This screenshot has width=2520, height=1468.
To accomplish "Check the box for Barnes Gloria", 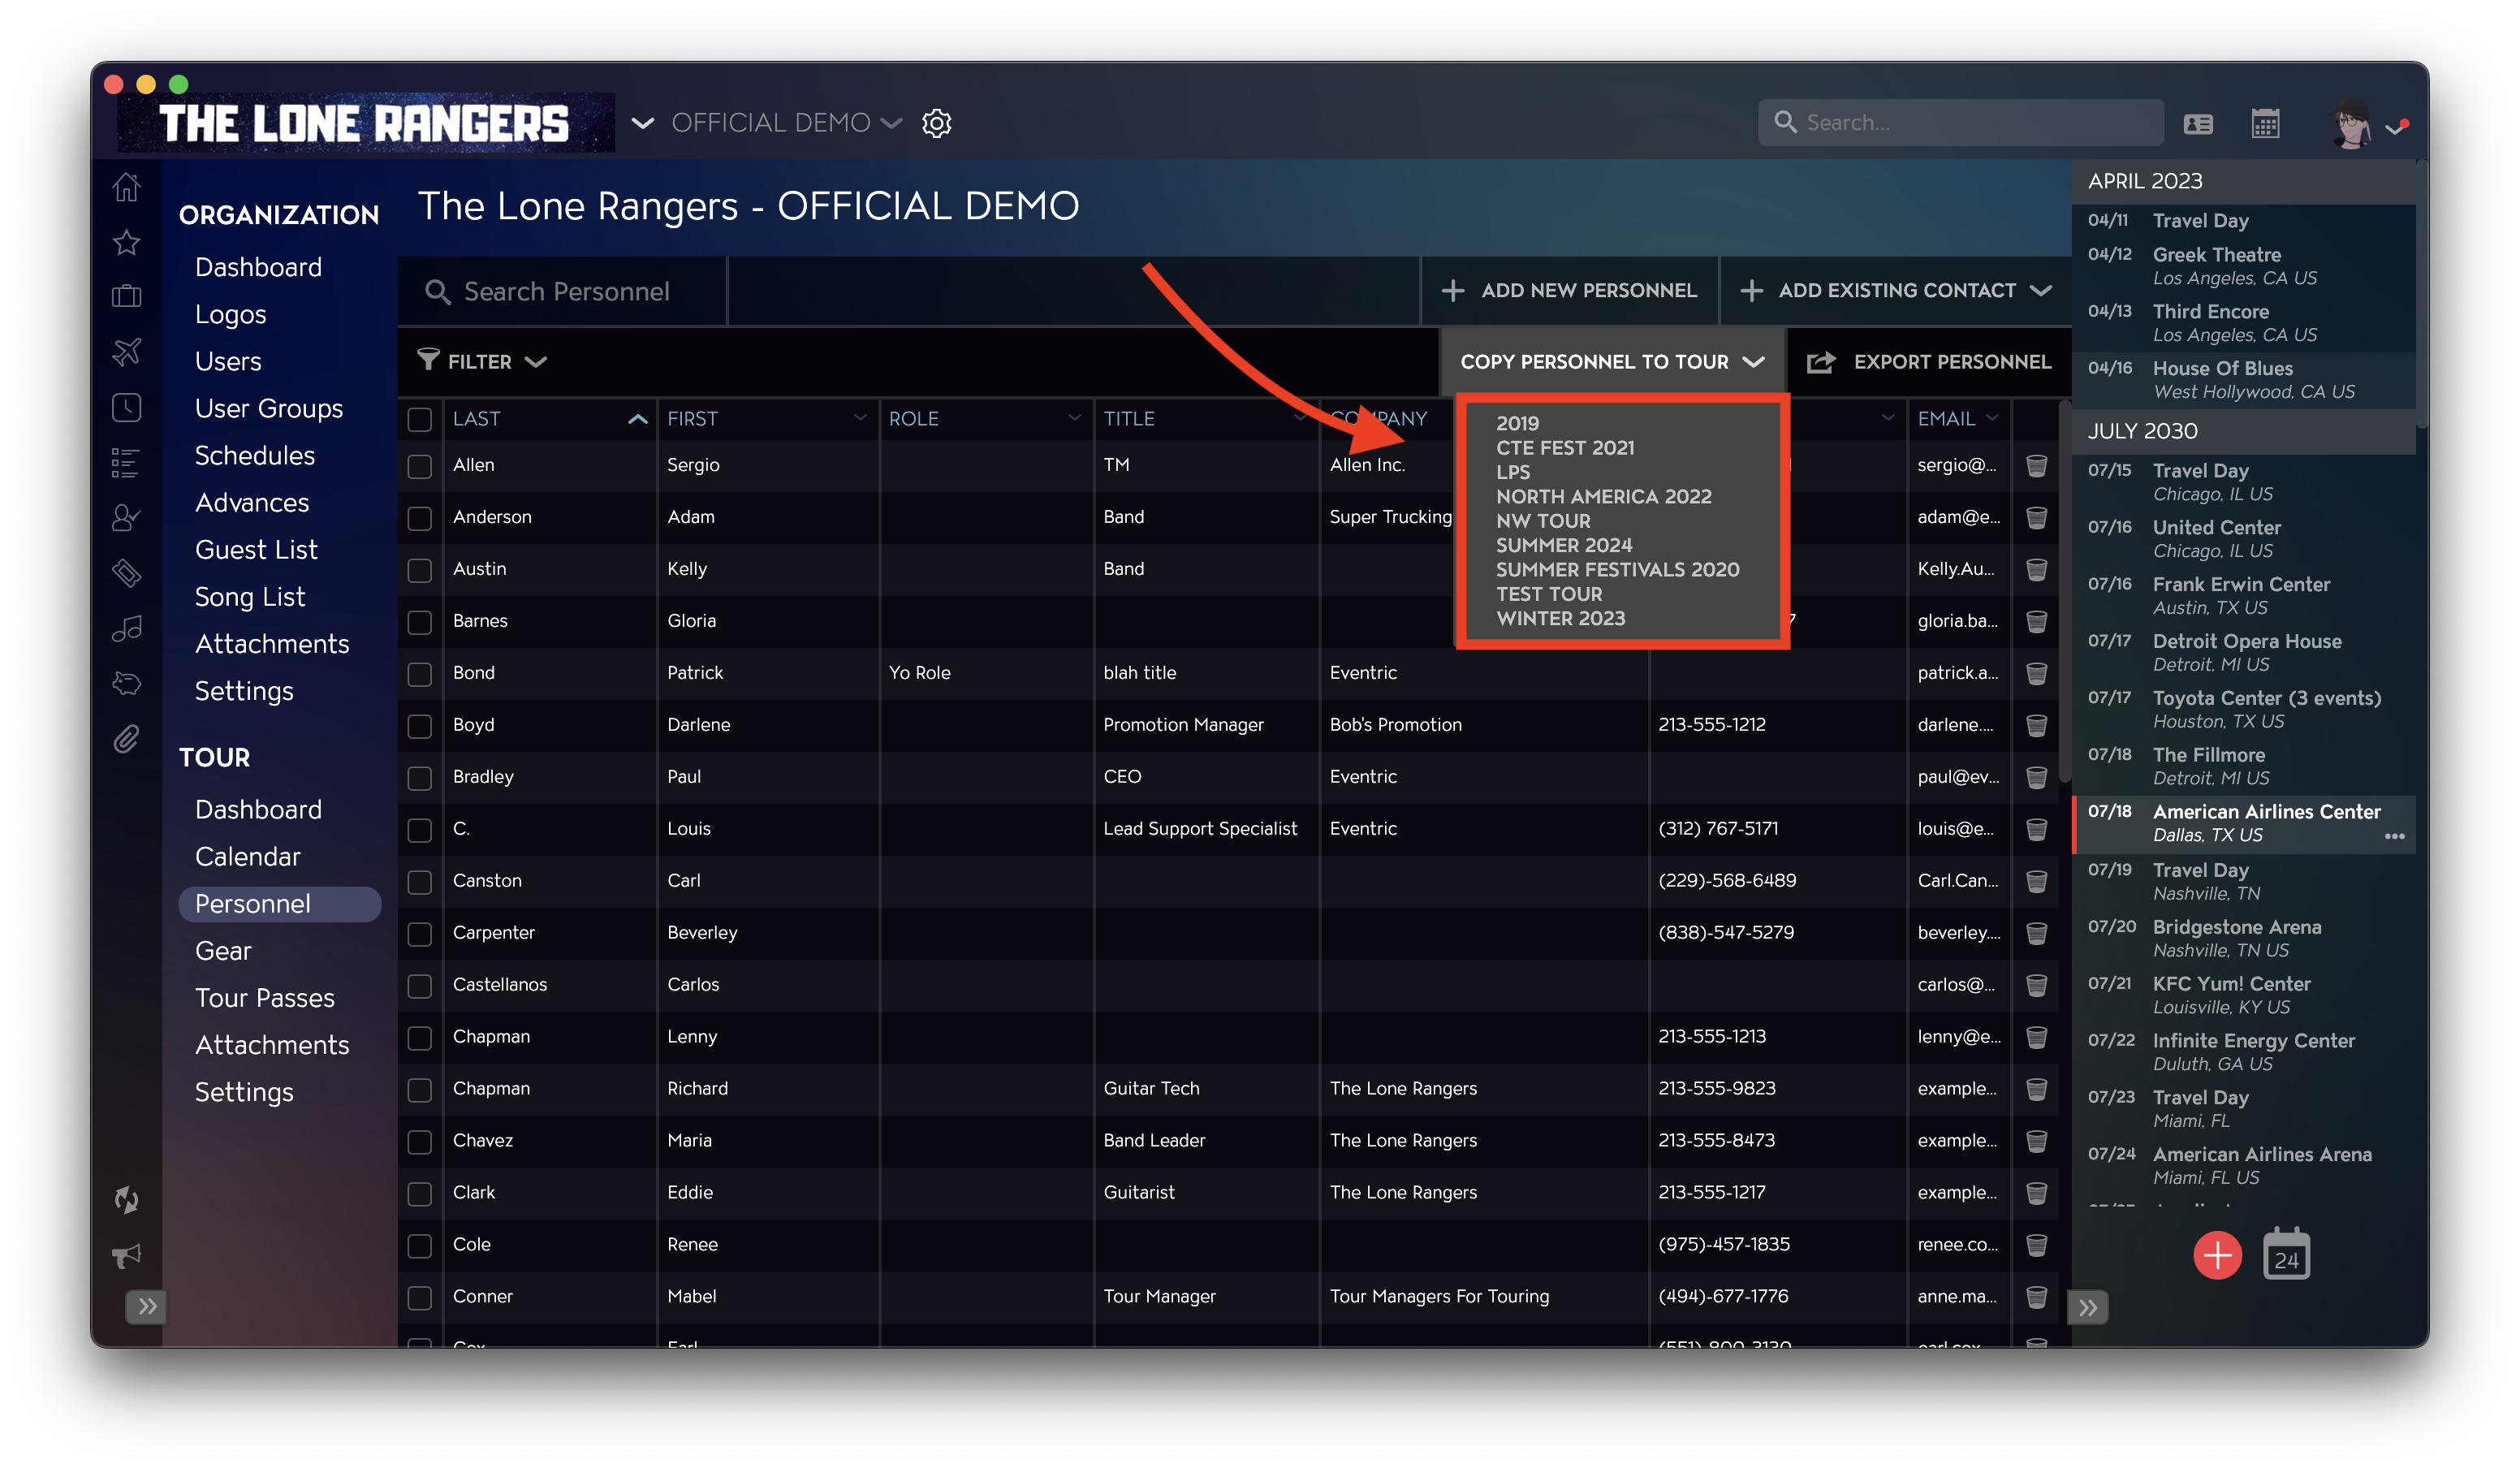I will (x=420, y=622).
